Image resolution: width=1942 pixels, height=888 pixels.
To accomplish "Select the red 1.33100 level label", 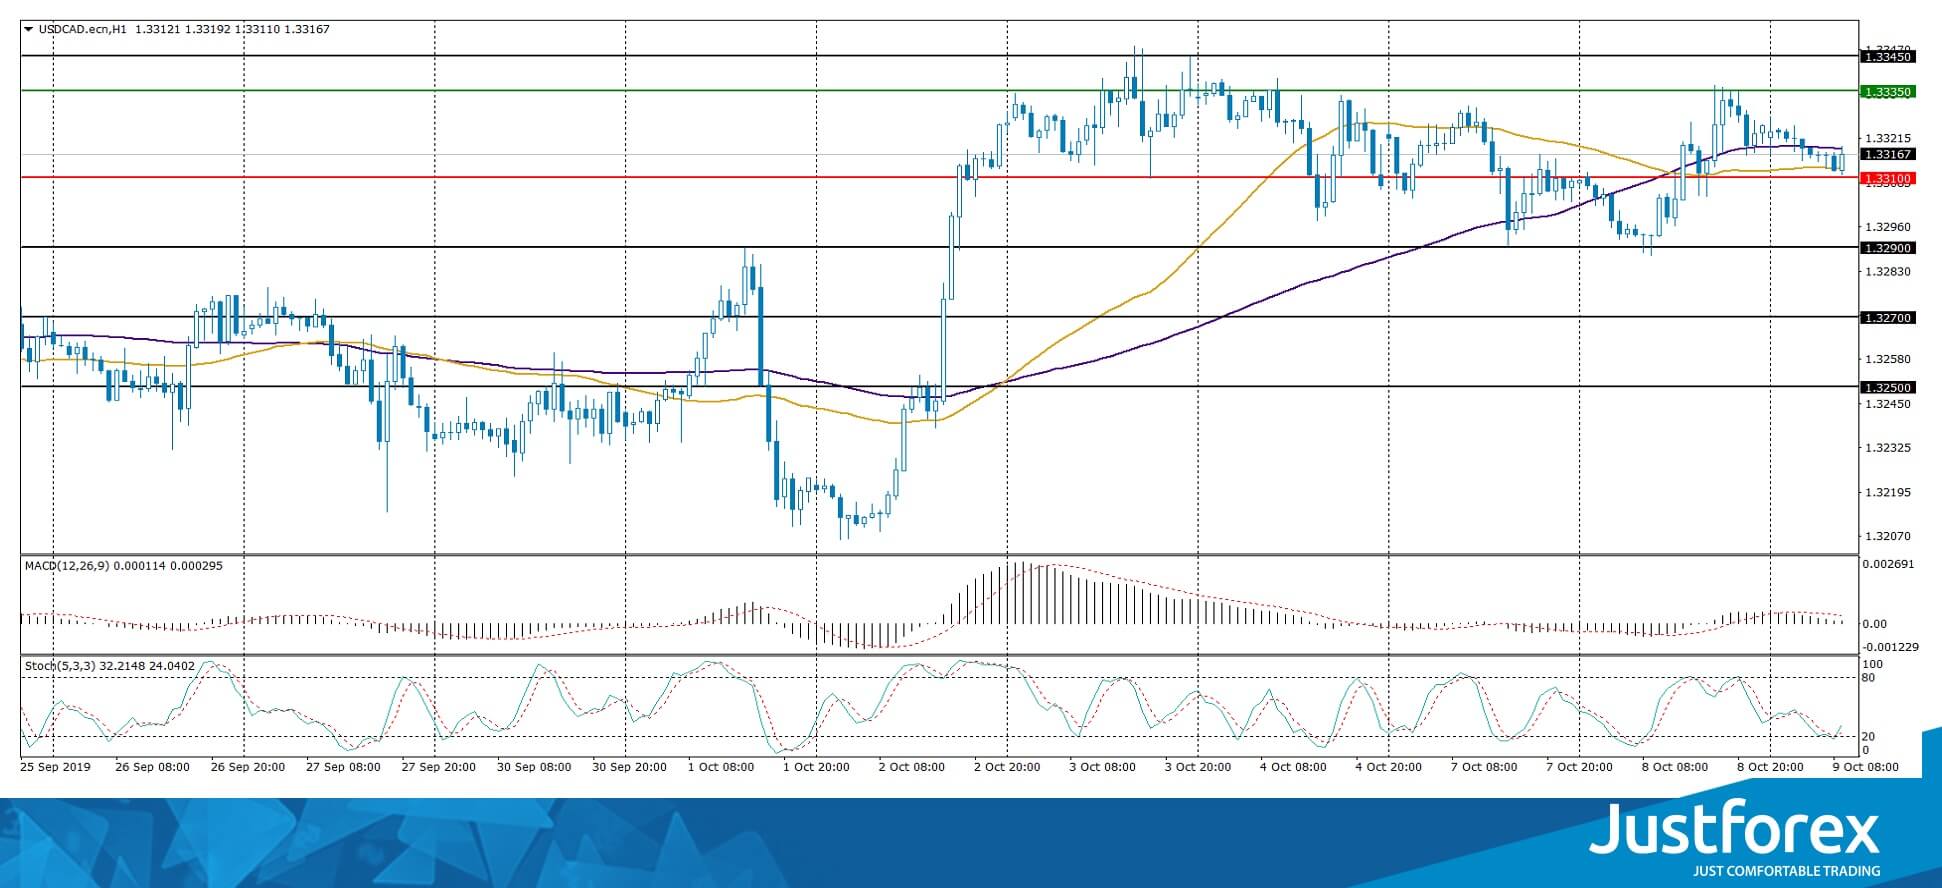I will (x=1888, y=179).
